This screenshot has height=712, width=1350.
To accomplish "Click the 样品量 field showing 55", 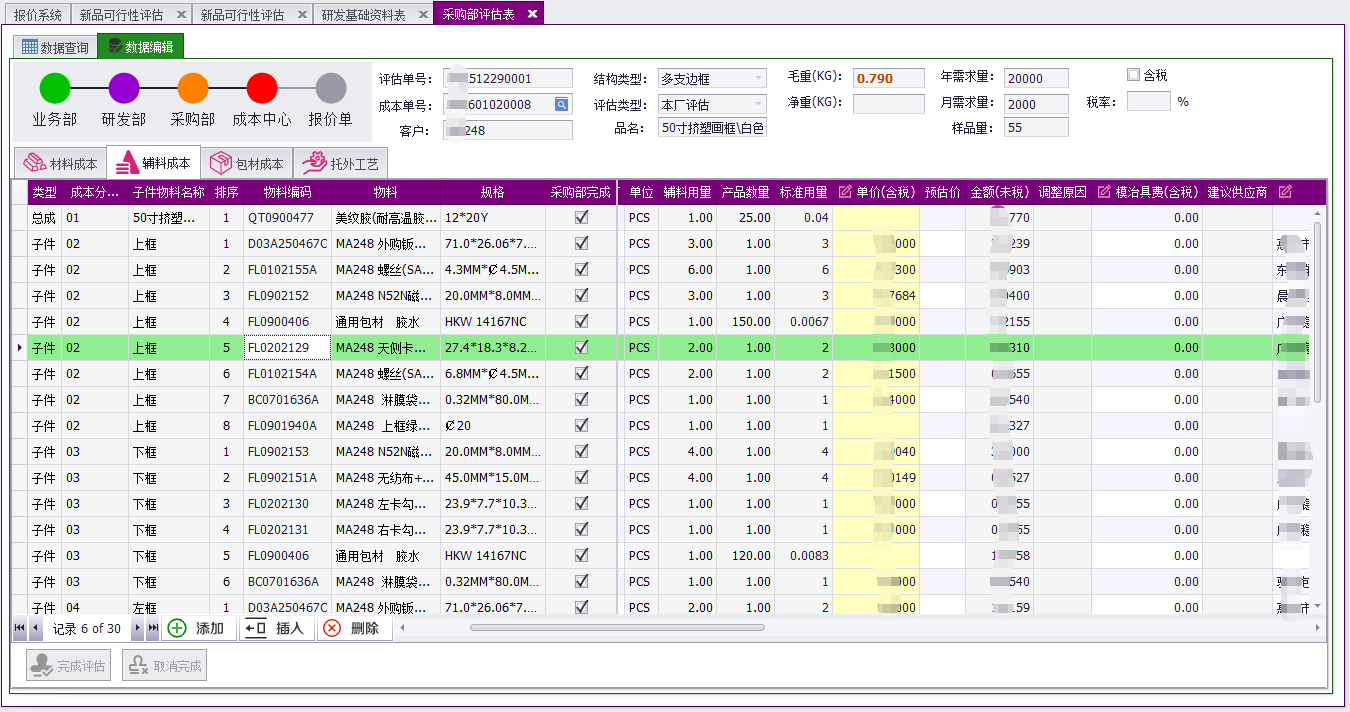I will pos(1036,128).
